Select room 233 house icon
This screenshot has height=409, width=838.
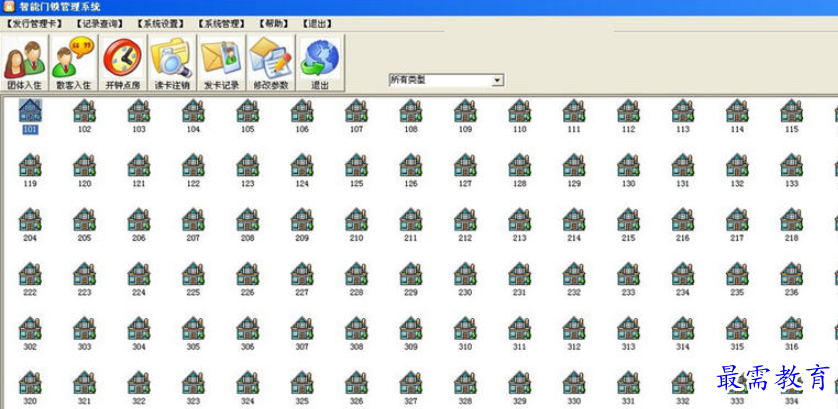628,274
